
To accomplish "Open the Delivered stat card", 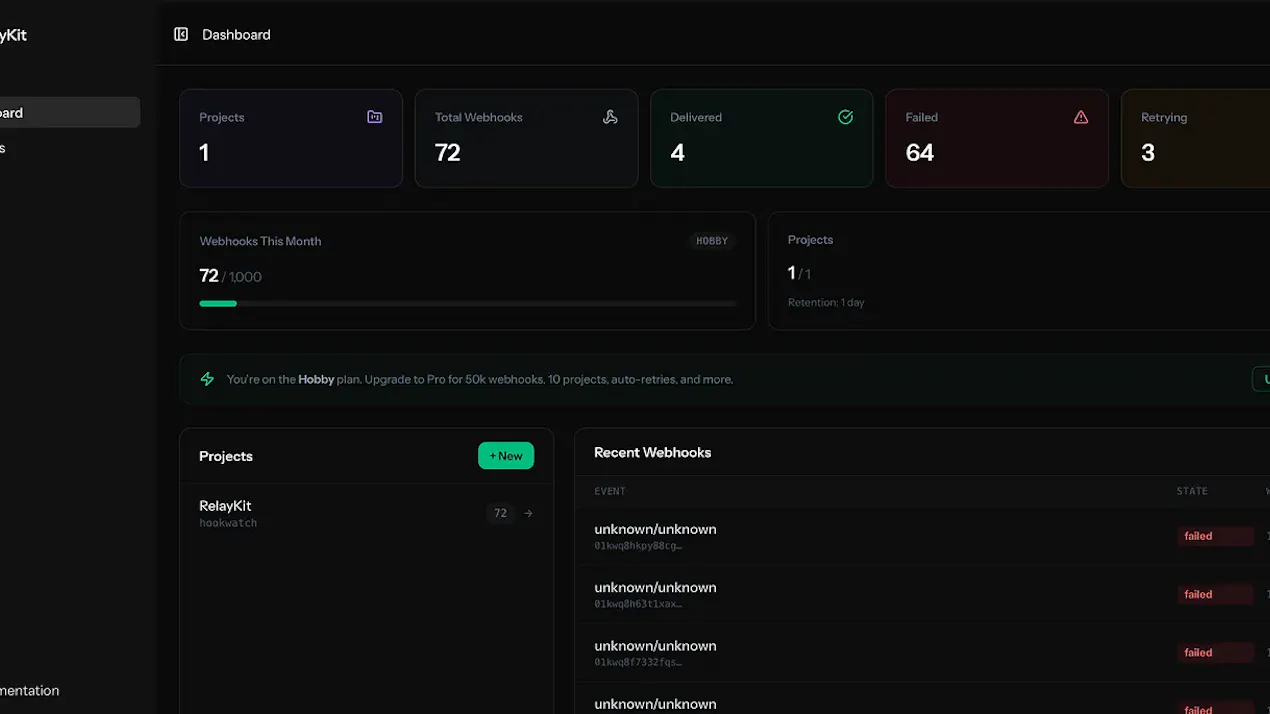I will point(761,138).
